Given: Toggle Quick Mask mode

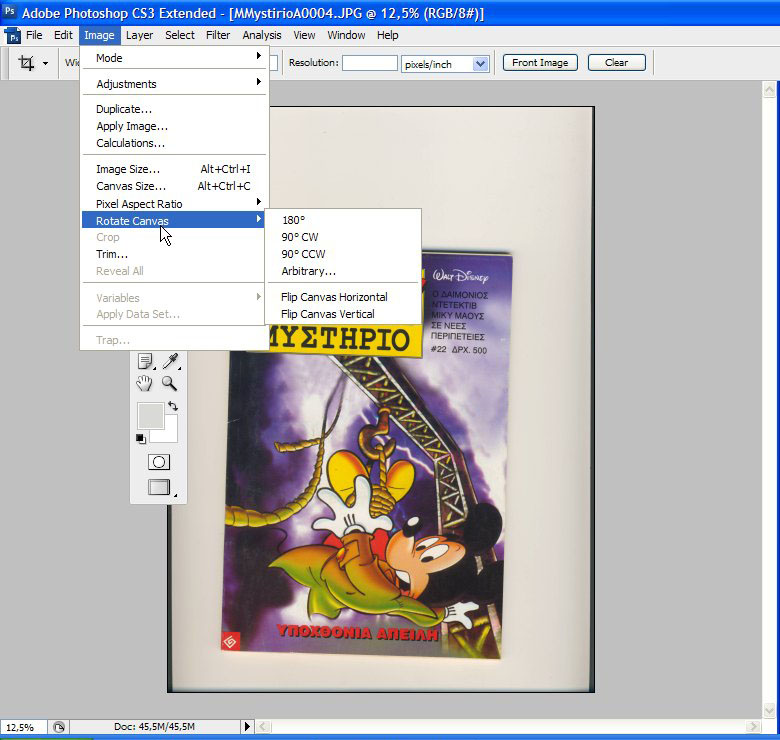Looking at the screenshot, I should pos(159,462).
